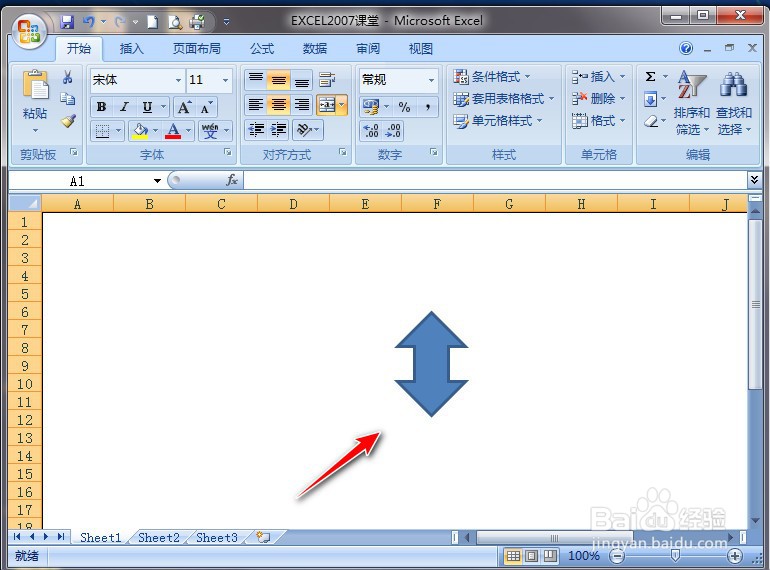
Task: Toggle middle vertical alignment
Action: [x=278, y=79]
